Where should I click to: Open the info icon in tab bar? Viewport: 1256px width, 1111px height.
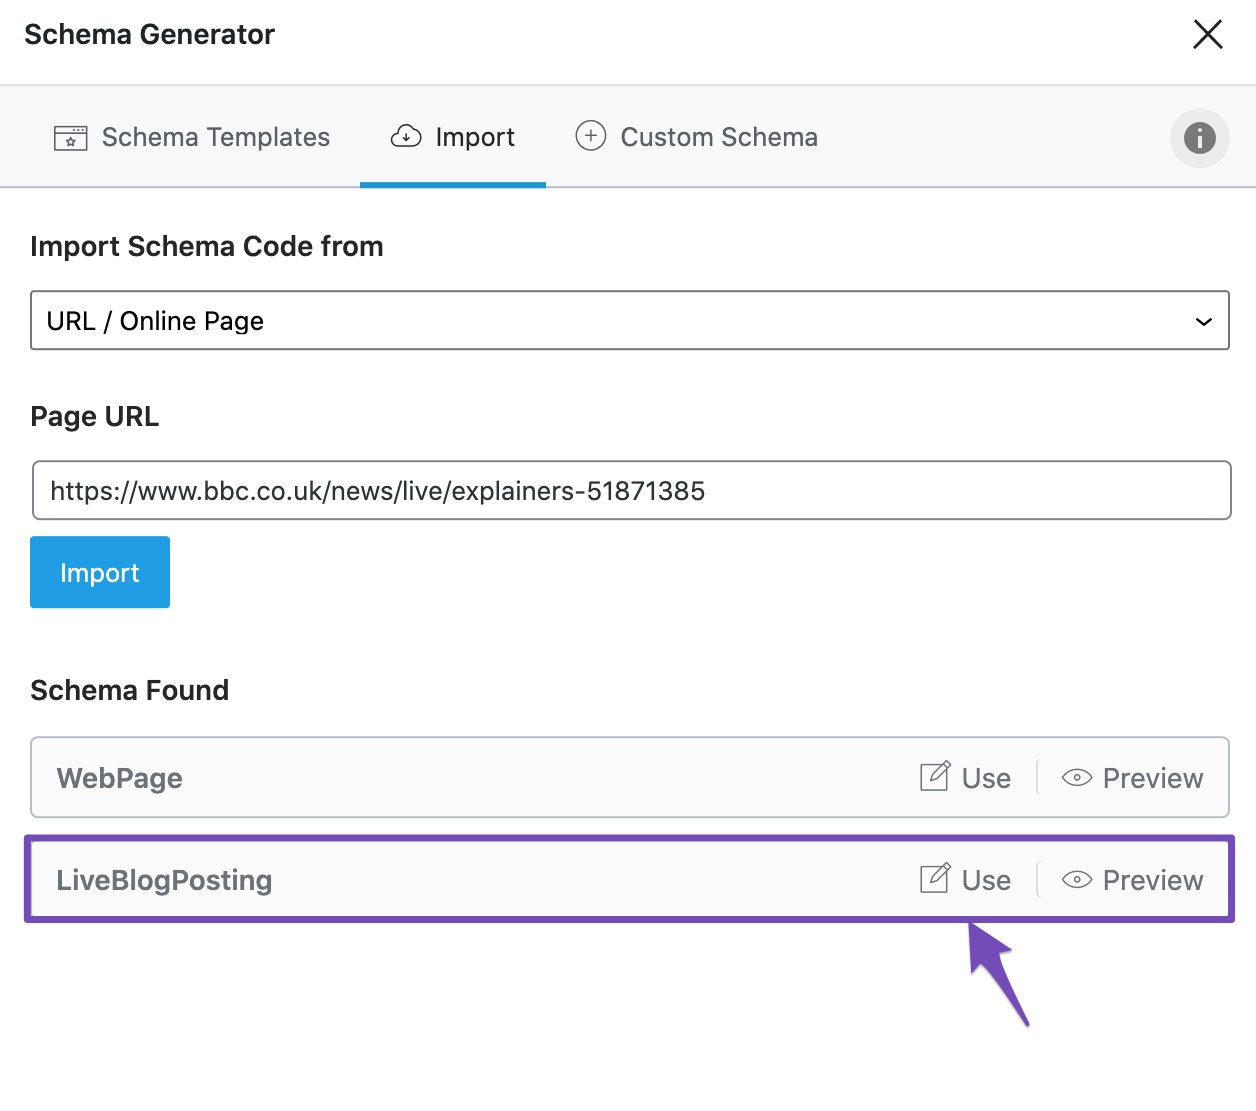(x=1199, y=138)
